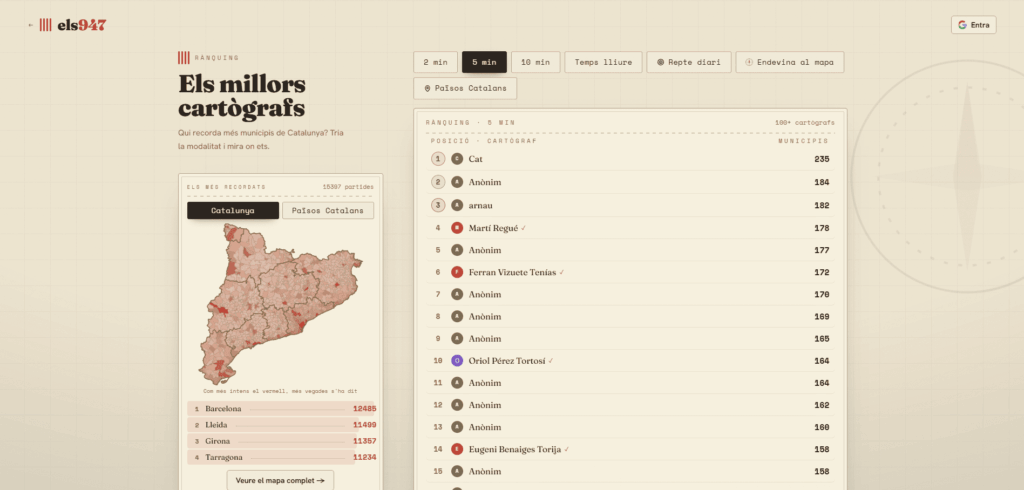Click the name Cat in the ranking

475,159
